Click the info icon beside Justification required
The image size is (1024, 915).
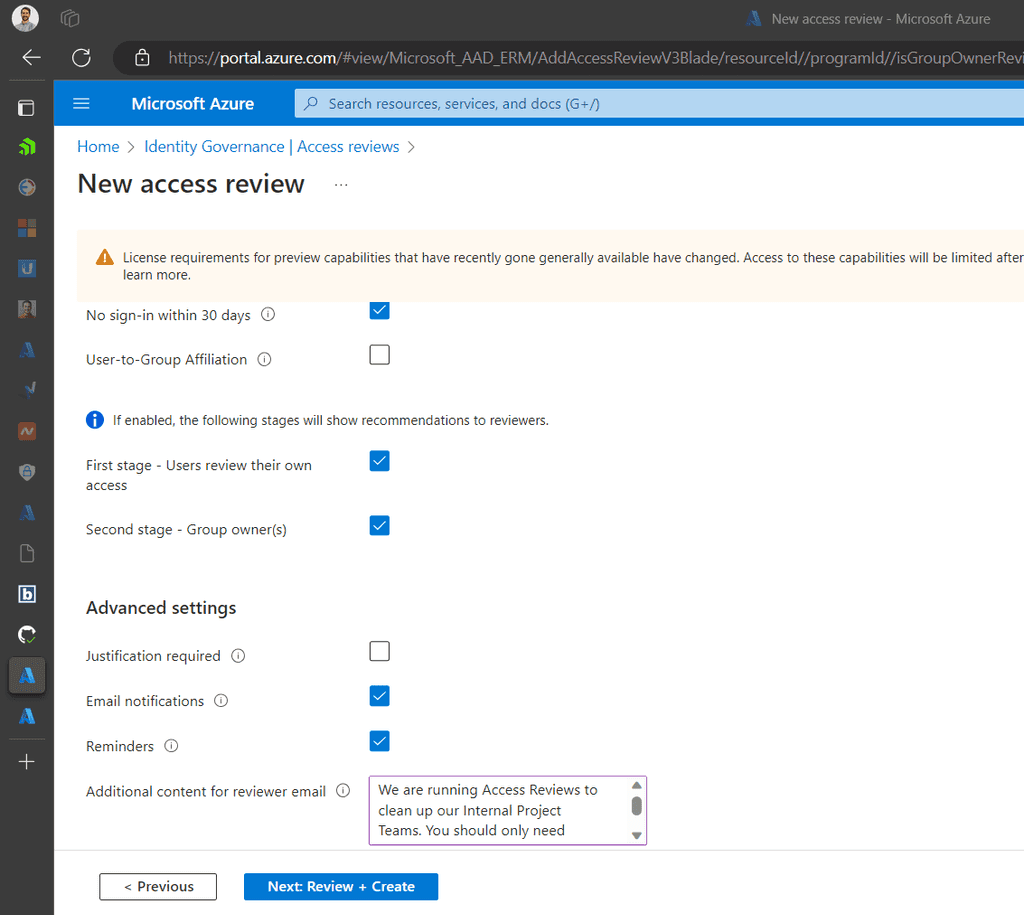[x=238, y=656]
